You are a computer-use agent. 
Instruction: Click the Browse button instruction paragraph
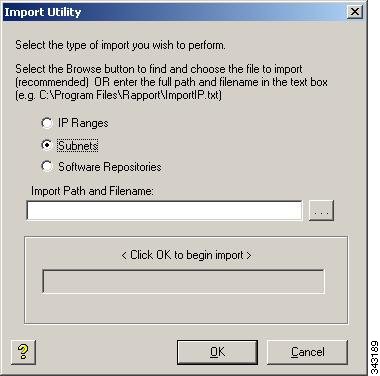point(171,82)
